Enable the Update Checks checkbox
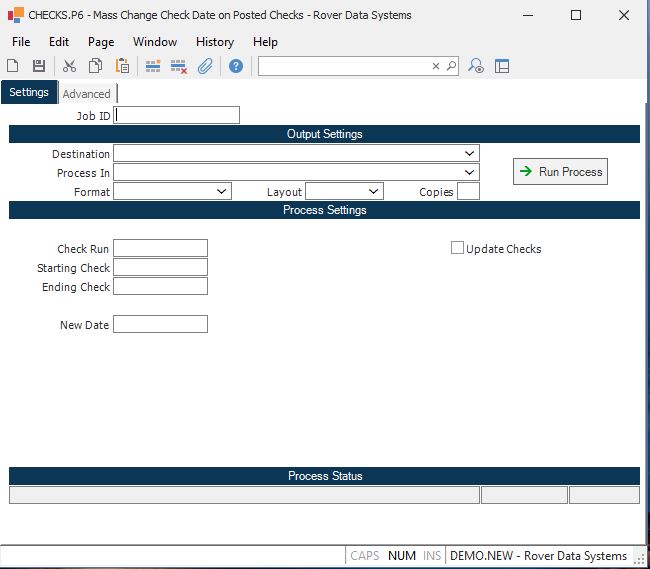The height and width of the screenshot is (569, 650). 457,248
